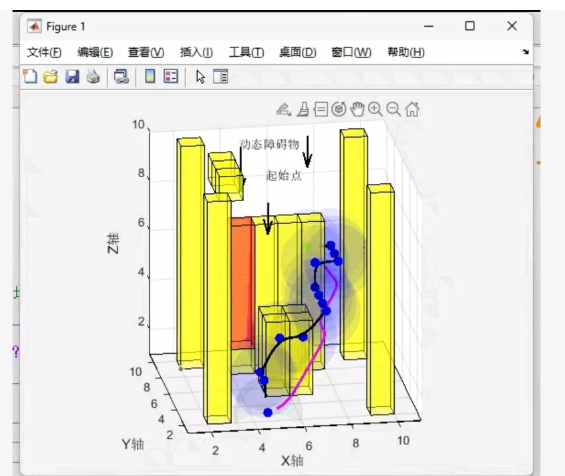Select the Edit Plot arrow tool

(x=200, y=77)
